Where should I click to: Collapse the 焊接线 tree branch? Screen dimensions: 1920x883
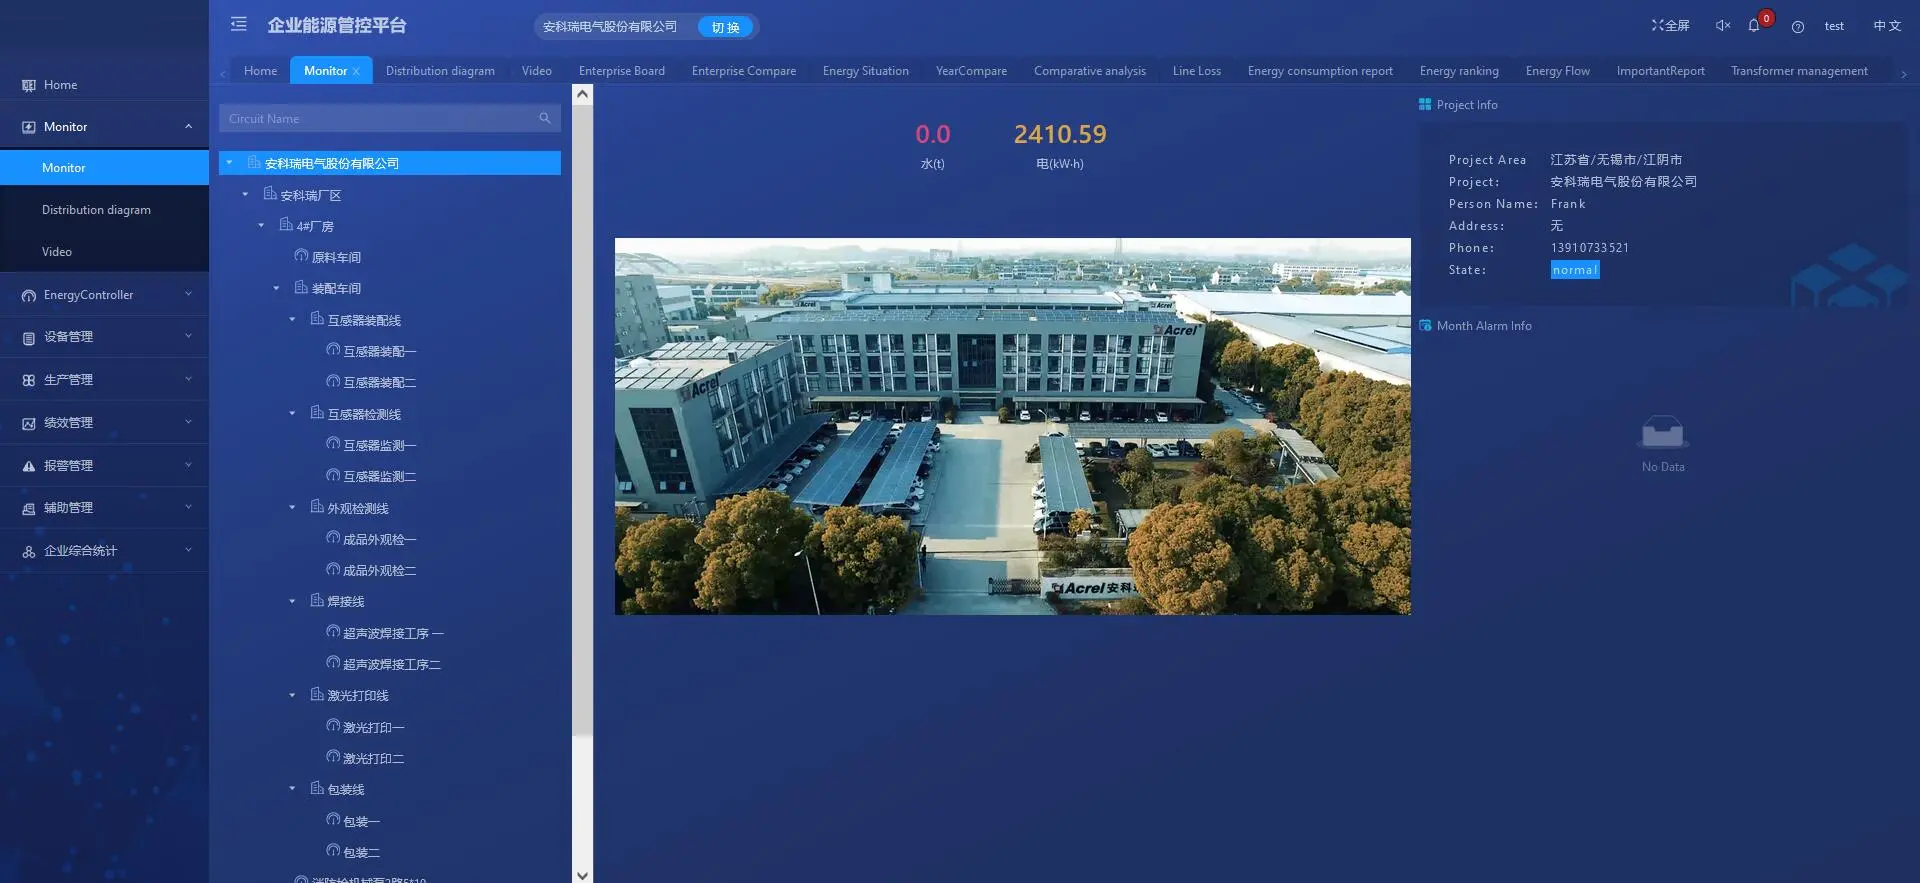293,602
